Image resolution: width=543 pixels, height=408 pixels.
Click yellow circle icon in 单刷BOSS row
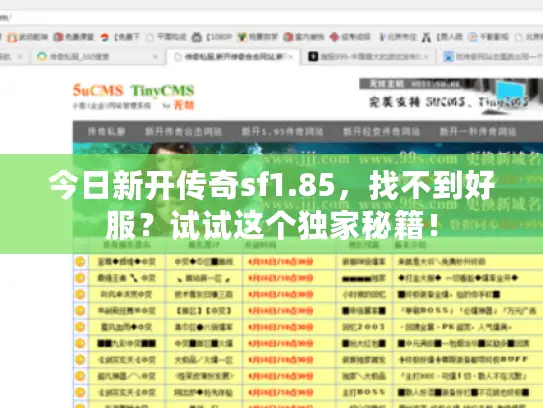point(80,310)
